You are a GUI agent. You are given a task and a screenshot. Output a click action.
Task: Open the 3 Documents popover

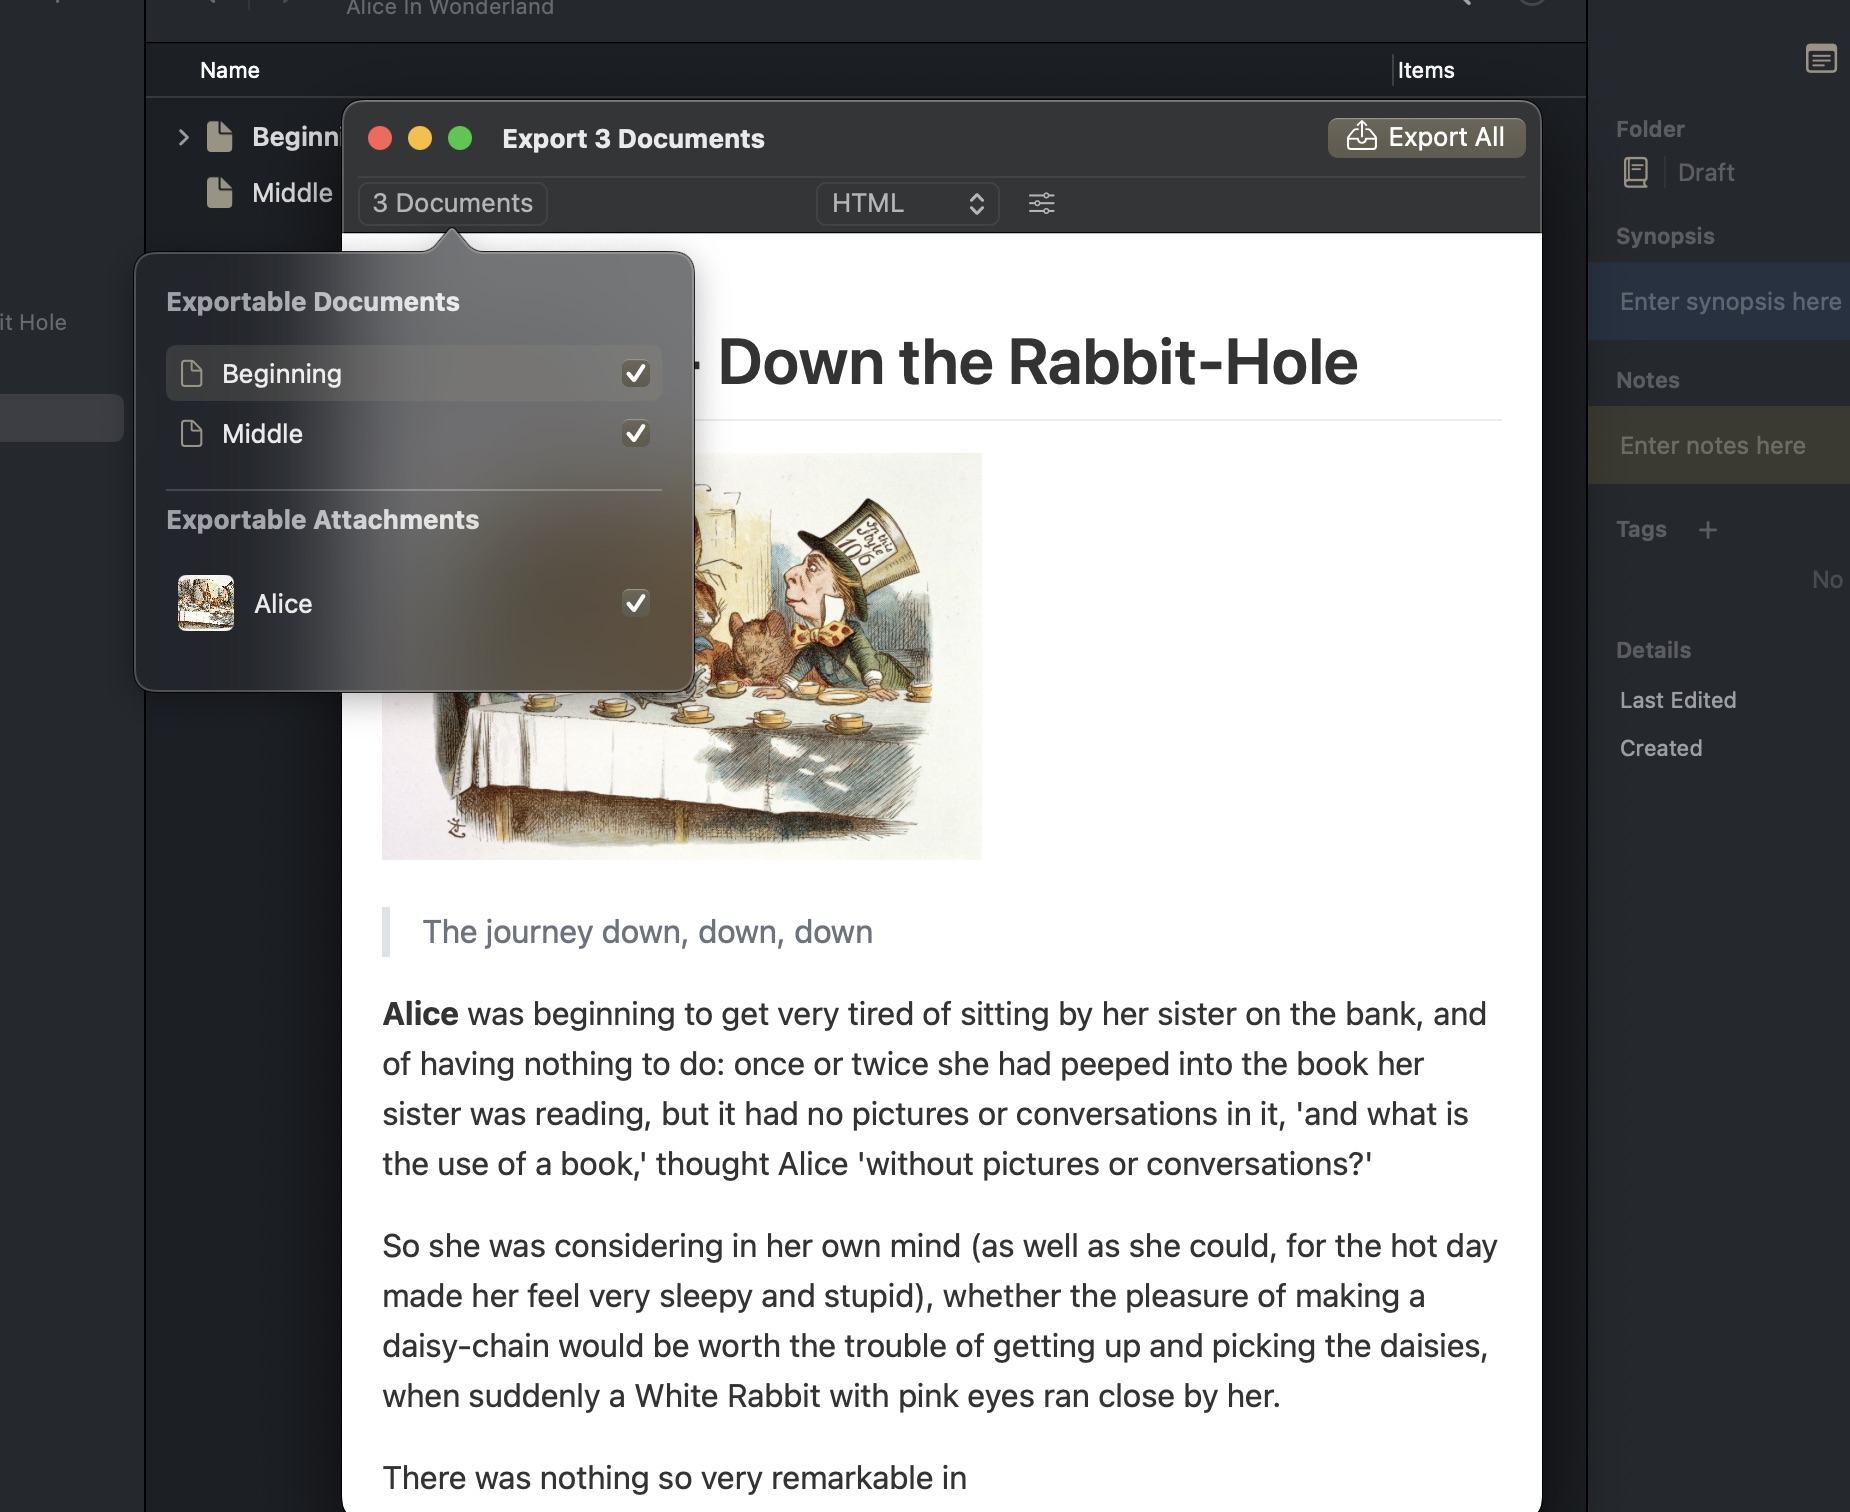pyautogui.click(x=451, y=203)
